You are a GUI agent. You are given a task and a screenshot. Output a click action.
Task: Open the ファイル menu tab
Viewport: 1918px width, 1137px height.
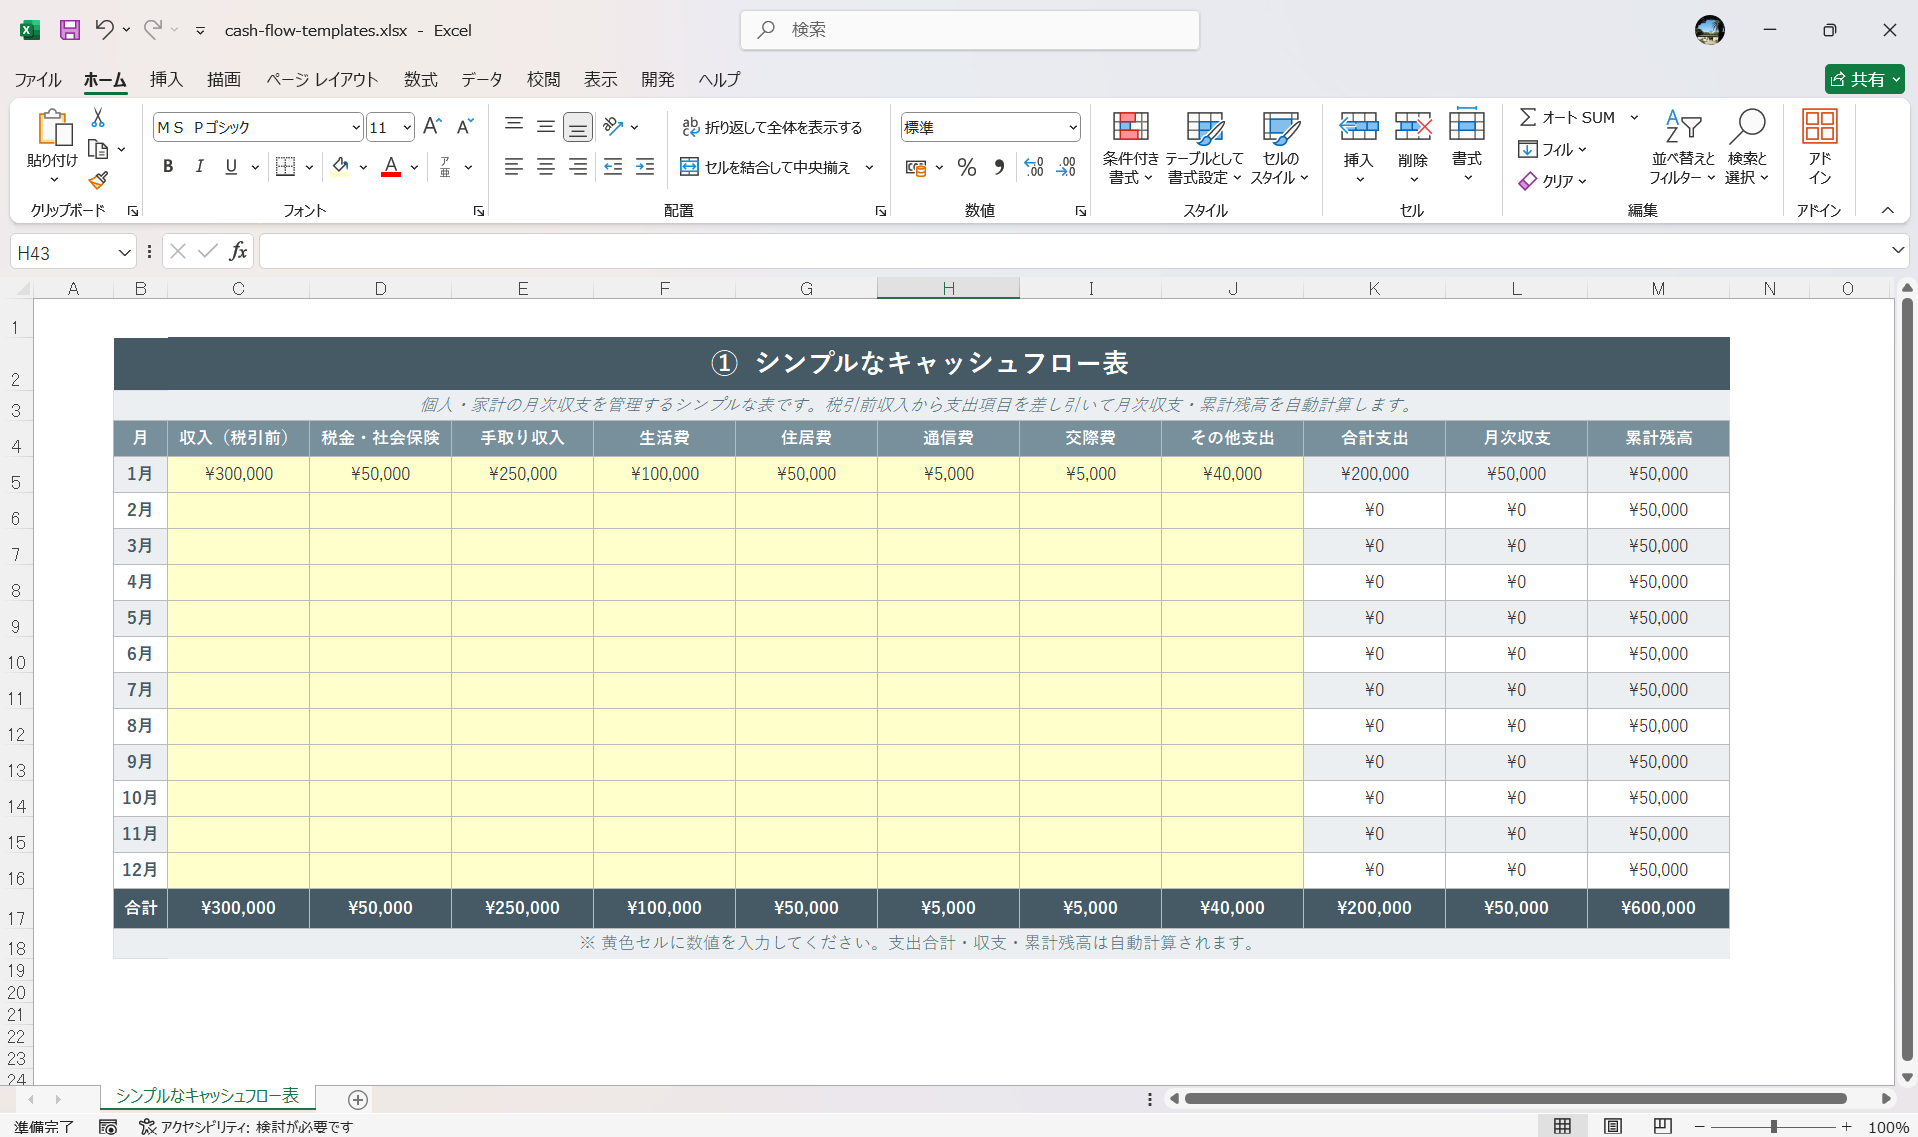[x=38, y=79]
